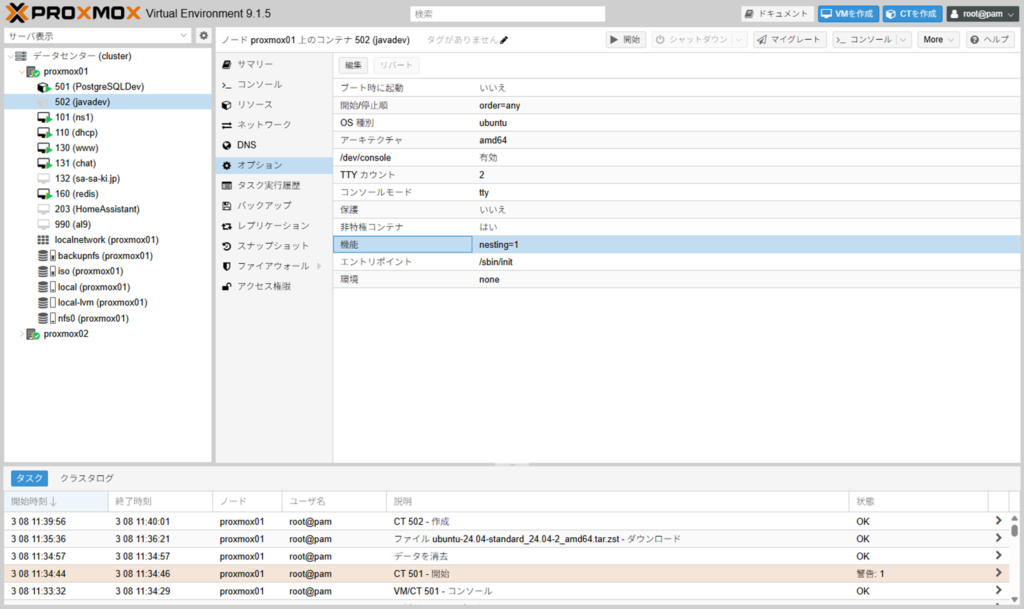This screenshot has height=609, width=1024.
Task: Collapse the proxmox01 node in tree
Action: point(22,72)
